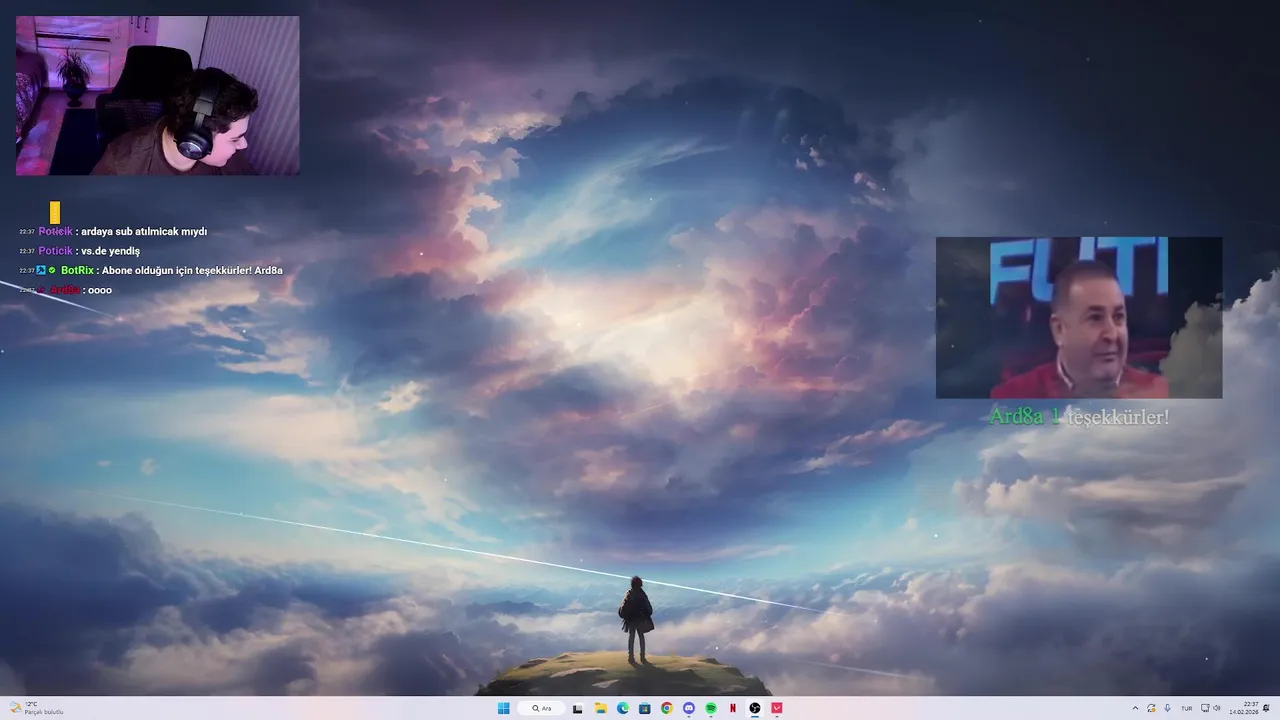Open Task View from the taskbar

click(578, 708)
